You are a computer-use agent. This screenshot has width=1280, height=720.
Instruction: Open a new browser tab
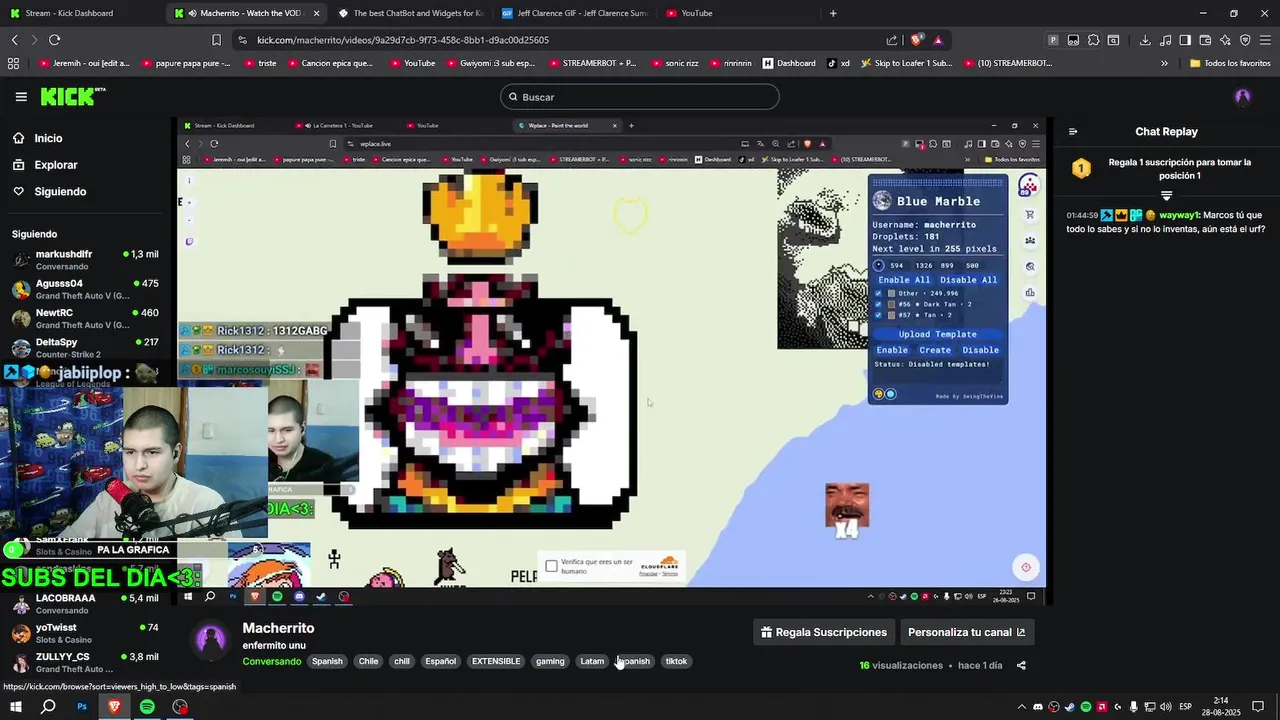833,13
